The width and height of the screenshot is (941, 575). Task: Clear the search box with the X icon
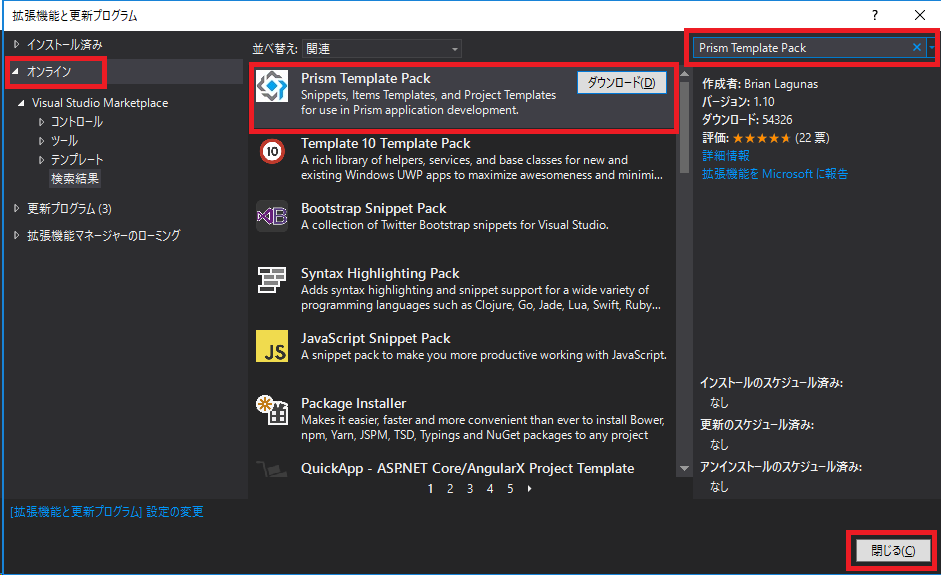[916, 47]
